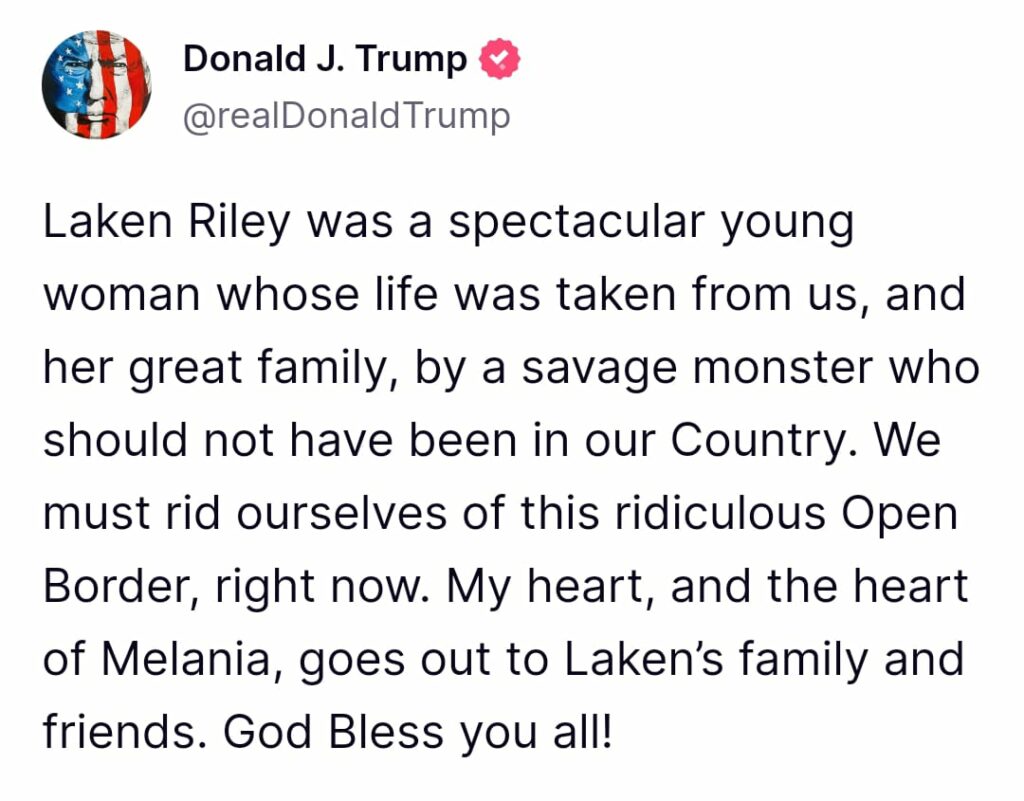Click 'Open' at the end of the fifth line
The width and height of the screenshot is (1024, 801).
(x=899, y=514)
